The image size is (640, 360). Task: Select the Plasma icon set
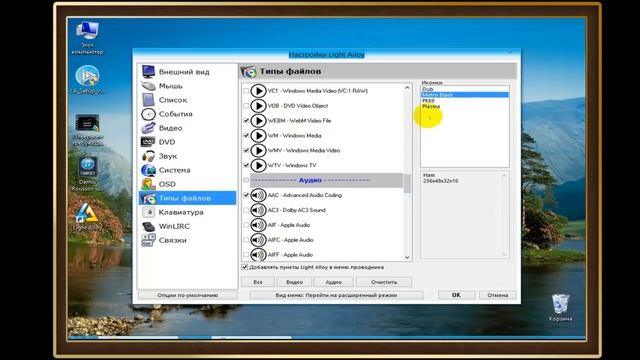[x=464, y=106]
